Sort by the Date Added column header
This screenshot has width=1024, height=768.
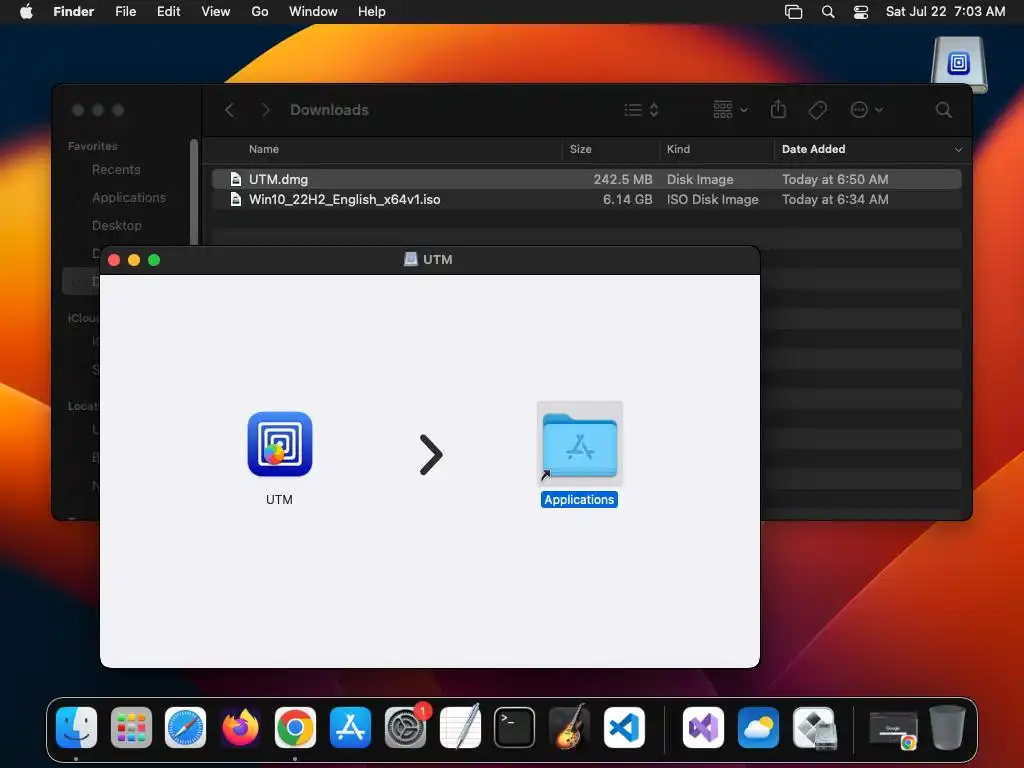[813, 149]
